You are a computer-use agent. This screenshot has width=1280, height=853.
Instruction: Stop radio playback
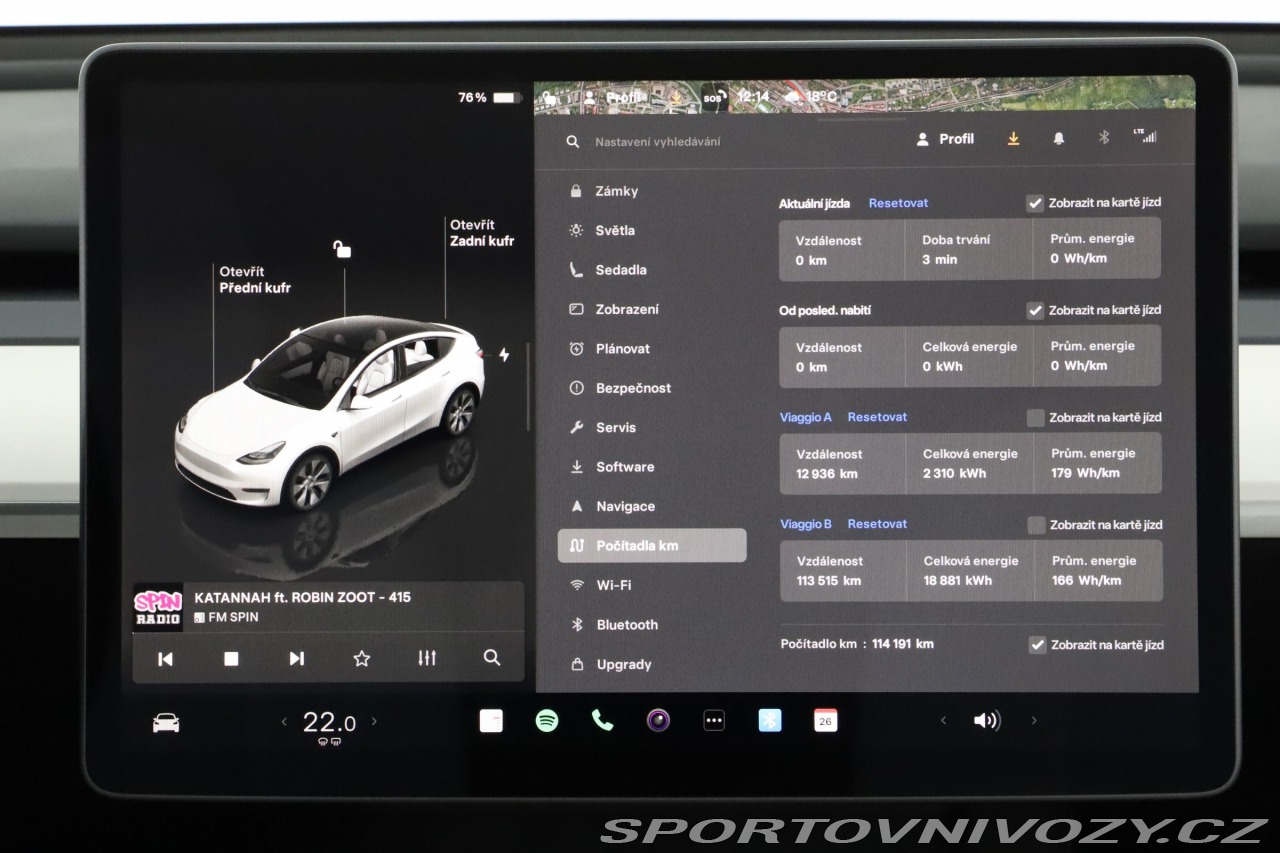[231, 658]
